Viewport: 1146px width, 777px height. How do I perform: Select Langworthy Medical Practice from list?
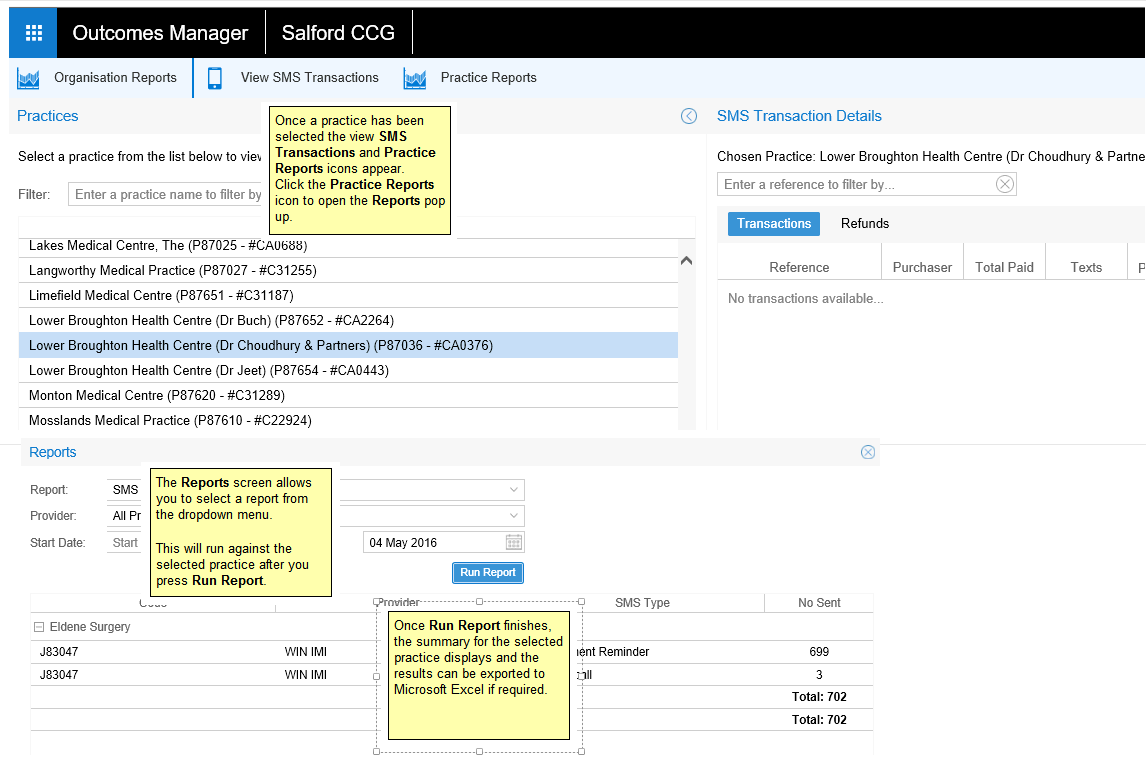173,271
